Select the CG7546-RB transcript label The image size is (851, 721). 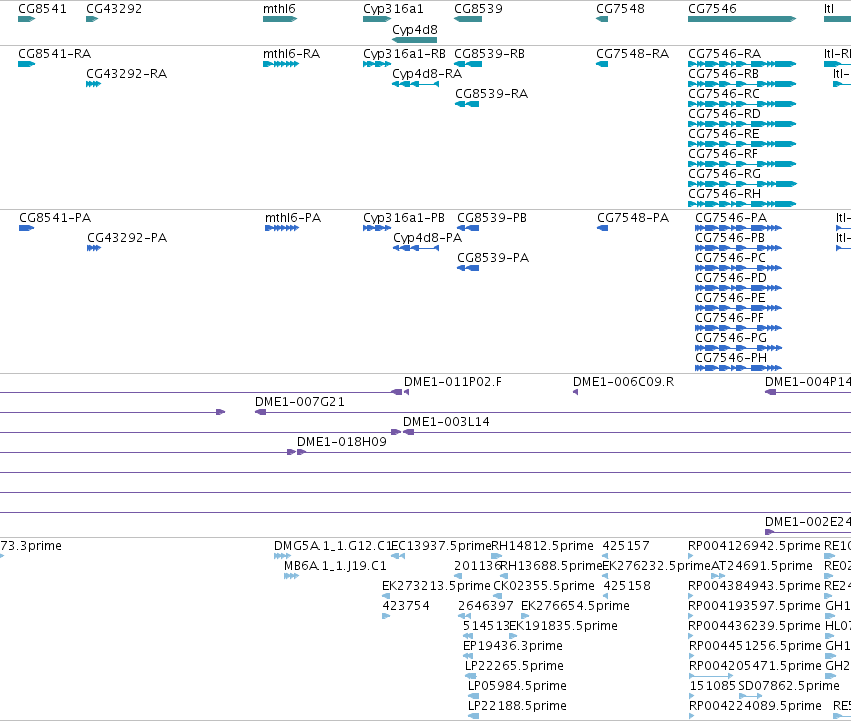point(723,74)
